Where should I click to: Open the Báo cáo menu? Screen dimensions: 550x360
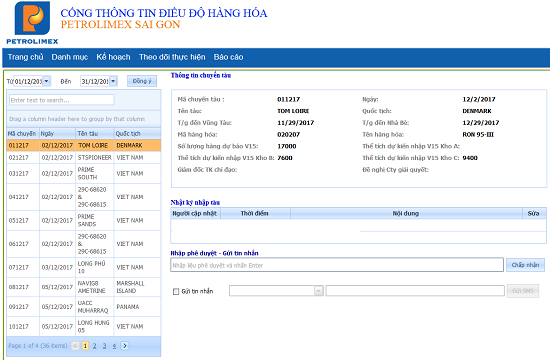click(228, 57)
